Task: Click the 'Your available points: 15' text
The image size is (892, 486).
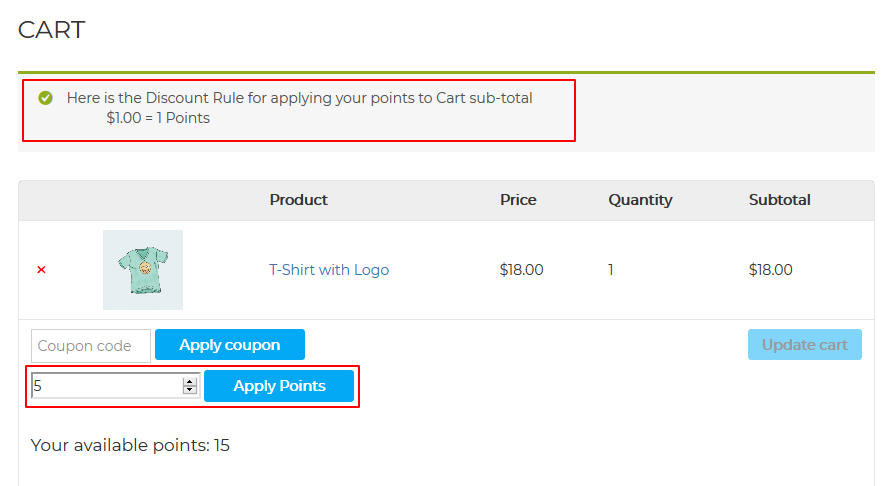Action: click(x=130, y=445)
